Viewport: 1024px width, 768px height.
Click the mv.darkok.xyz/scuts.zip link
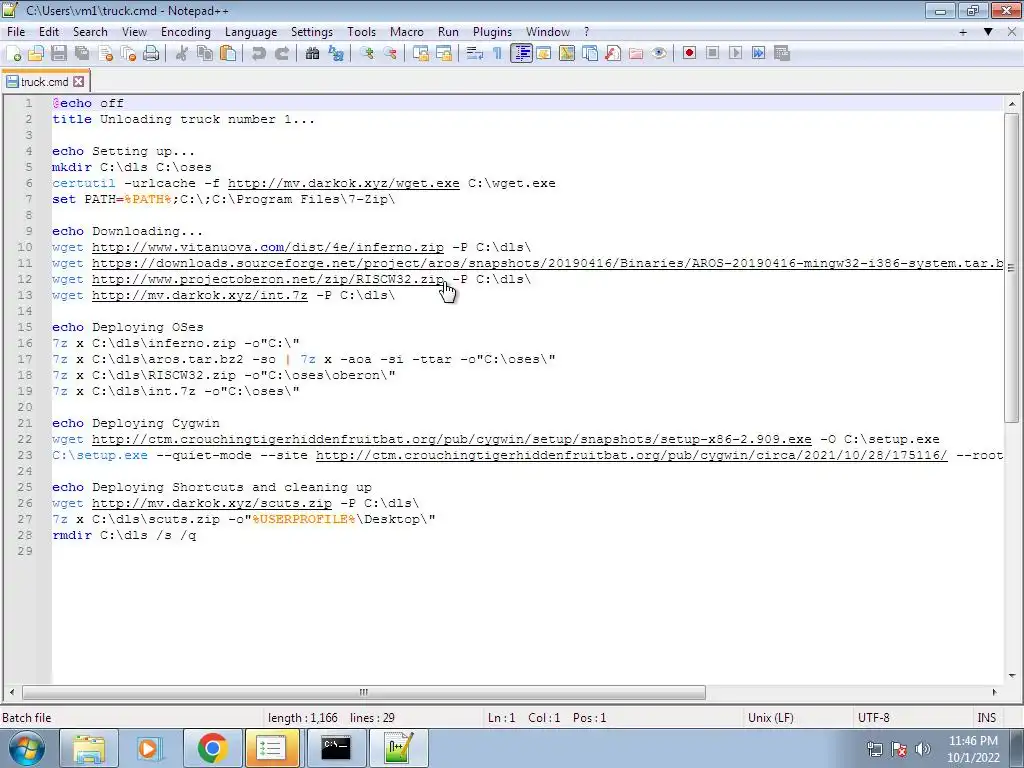point(212,504)
